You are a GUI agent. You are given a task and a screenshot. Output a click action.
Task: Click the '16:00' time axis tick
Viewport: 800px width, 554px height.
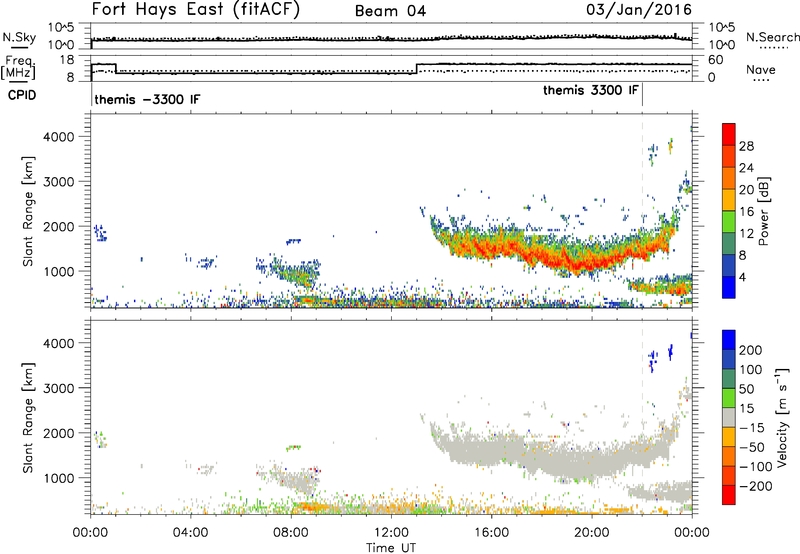(491, 533)
